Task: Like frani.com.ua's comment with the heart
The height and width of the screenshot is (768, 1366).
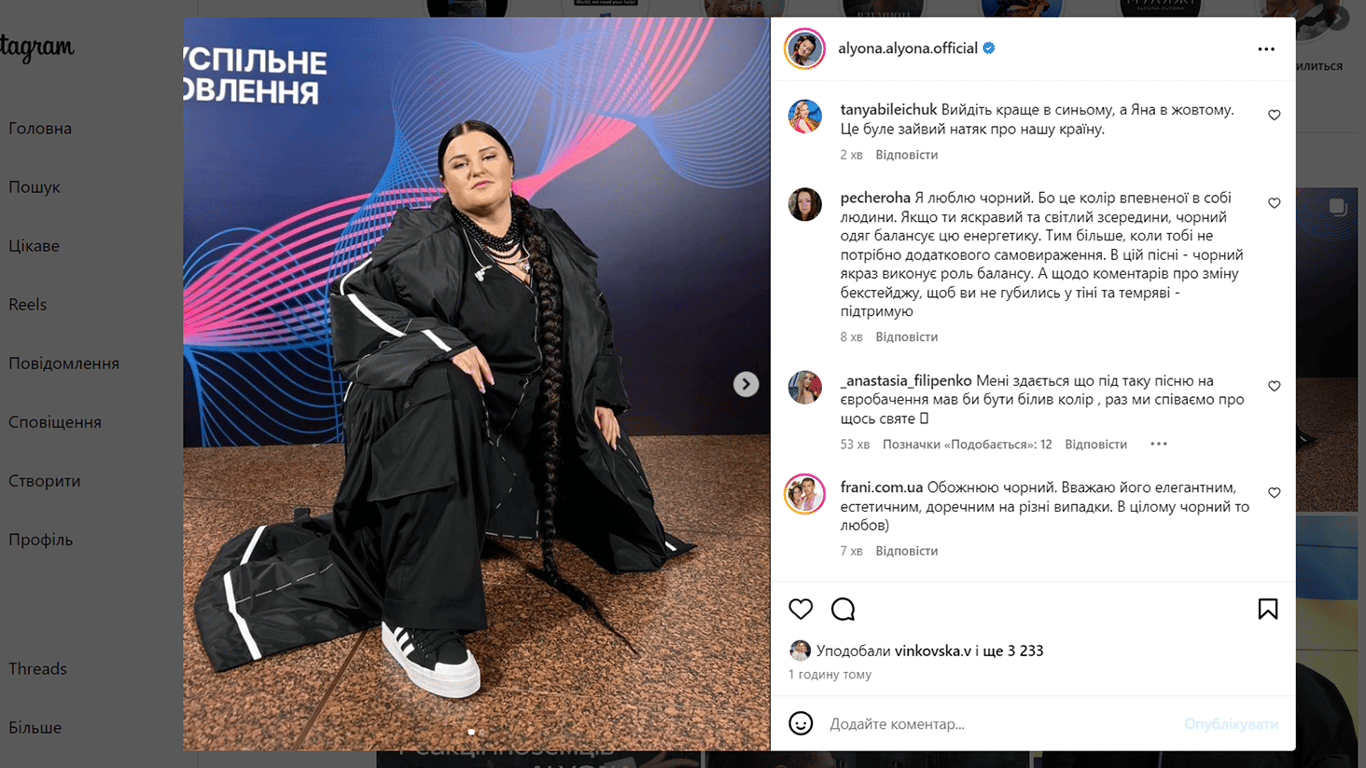Action: 1274,493
